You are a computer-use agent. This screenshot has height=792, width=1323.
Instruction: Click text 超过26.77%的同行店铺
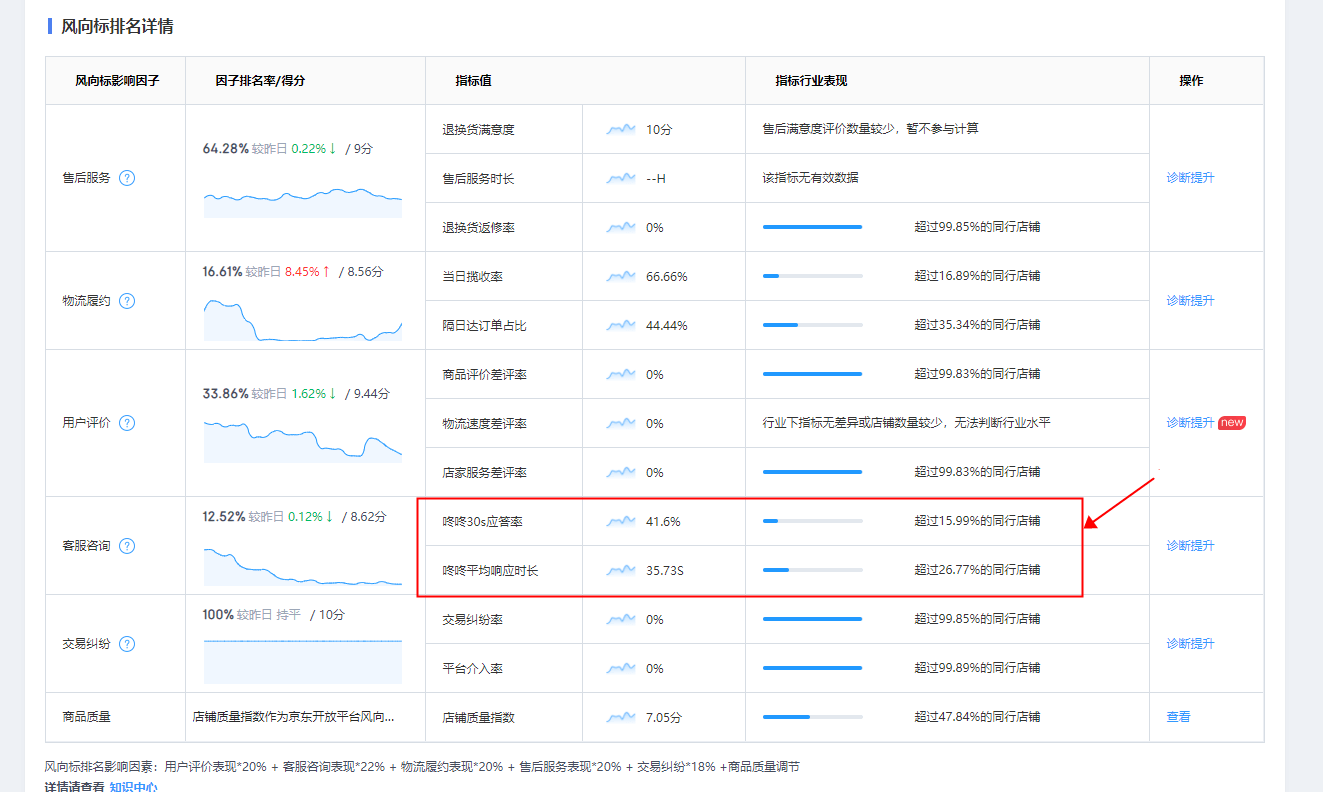point(977,570)
